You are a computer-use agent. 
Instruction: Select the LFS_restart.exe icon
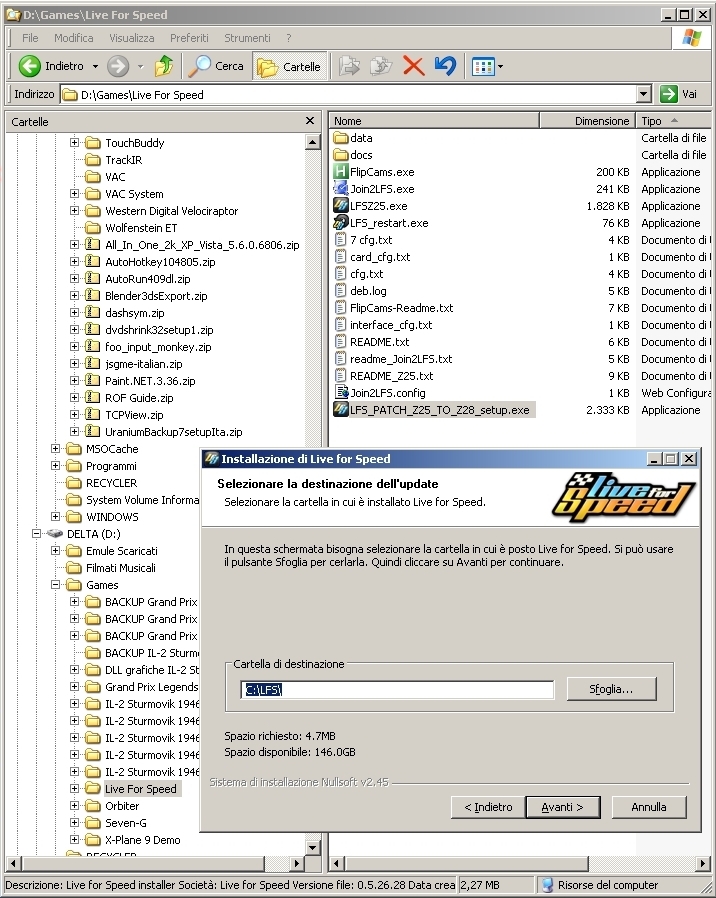coord(341,223)
